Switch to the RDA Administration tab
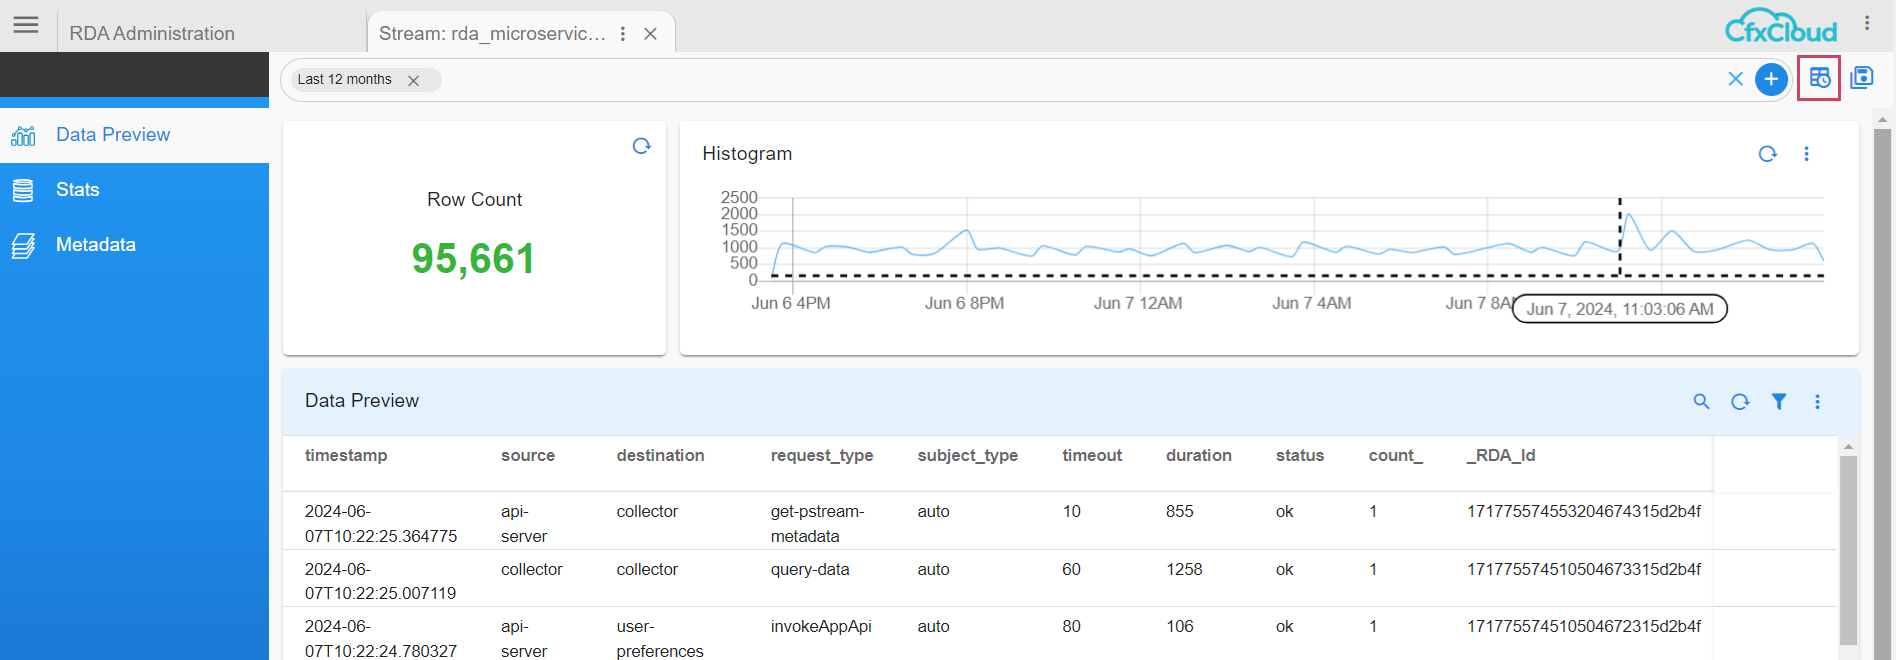The height and width of the screenshot is (660, 1896). [x=152, y=34]
